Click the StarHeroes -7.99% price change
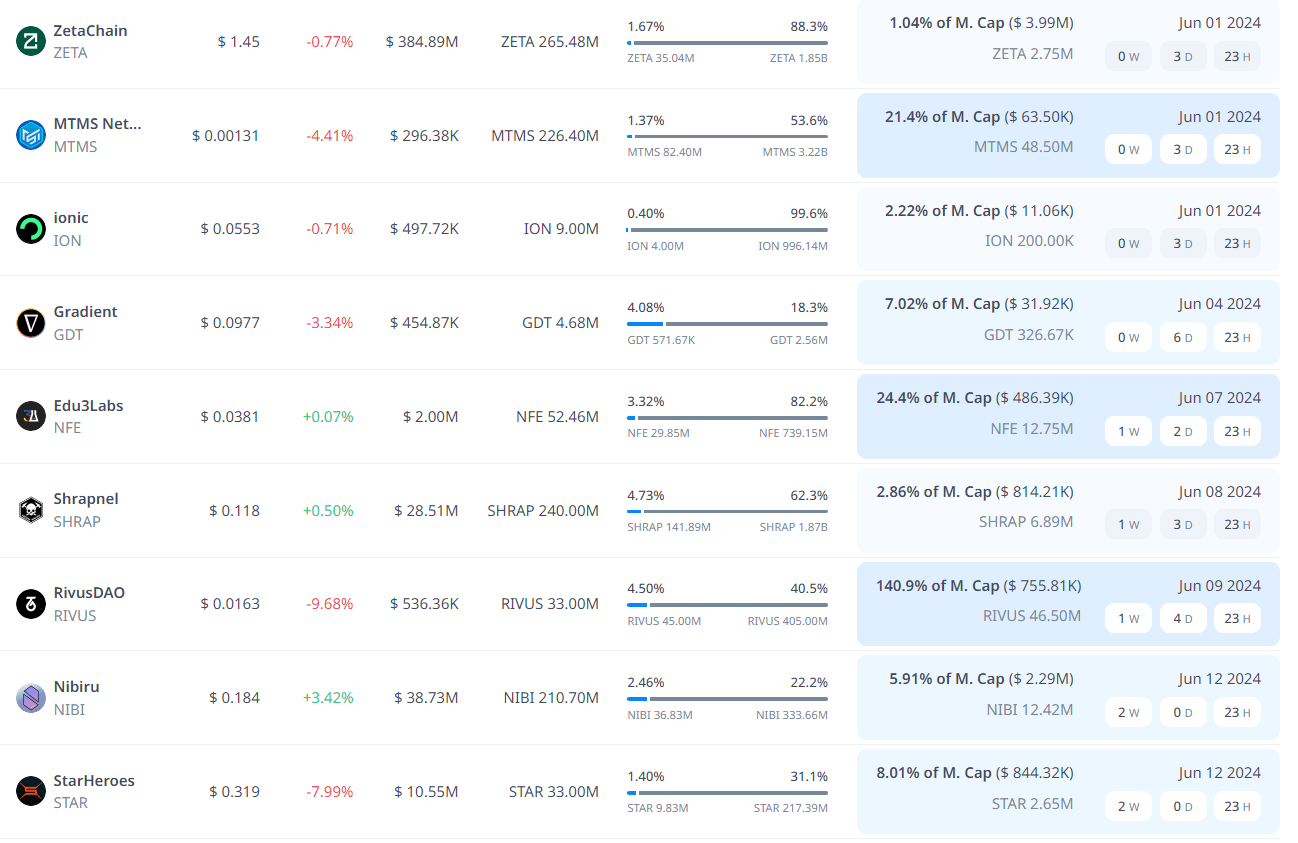1298x843 pixels. click(329, 792)
